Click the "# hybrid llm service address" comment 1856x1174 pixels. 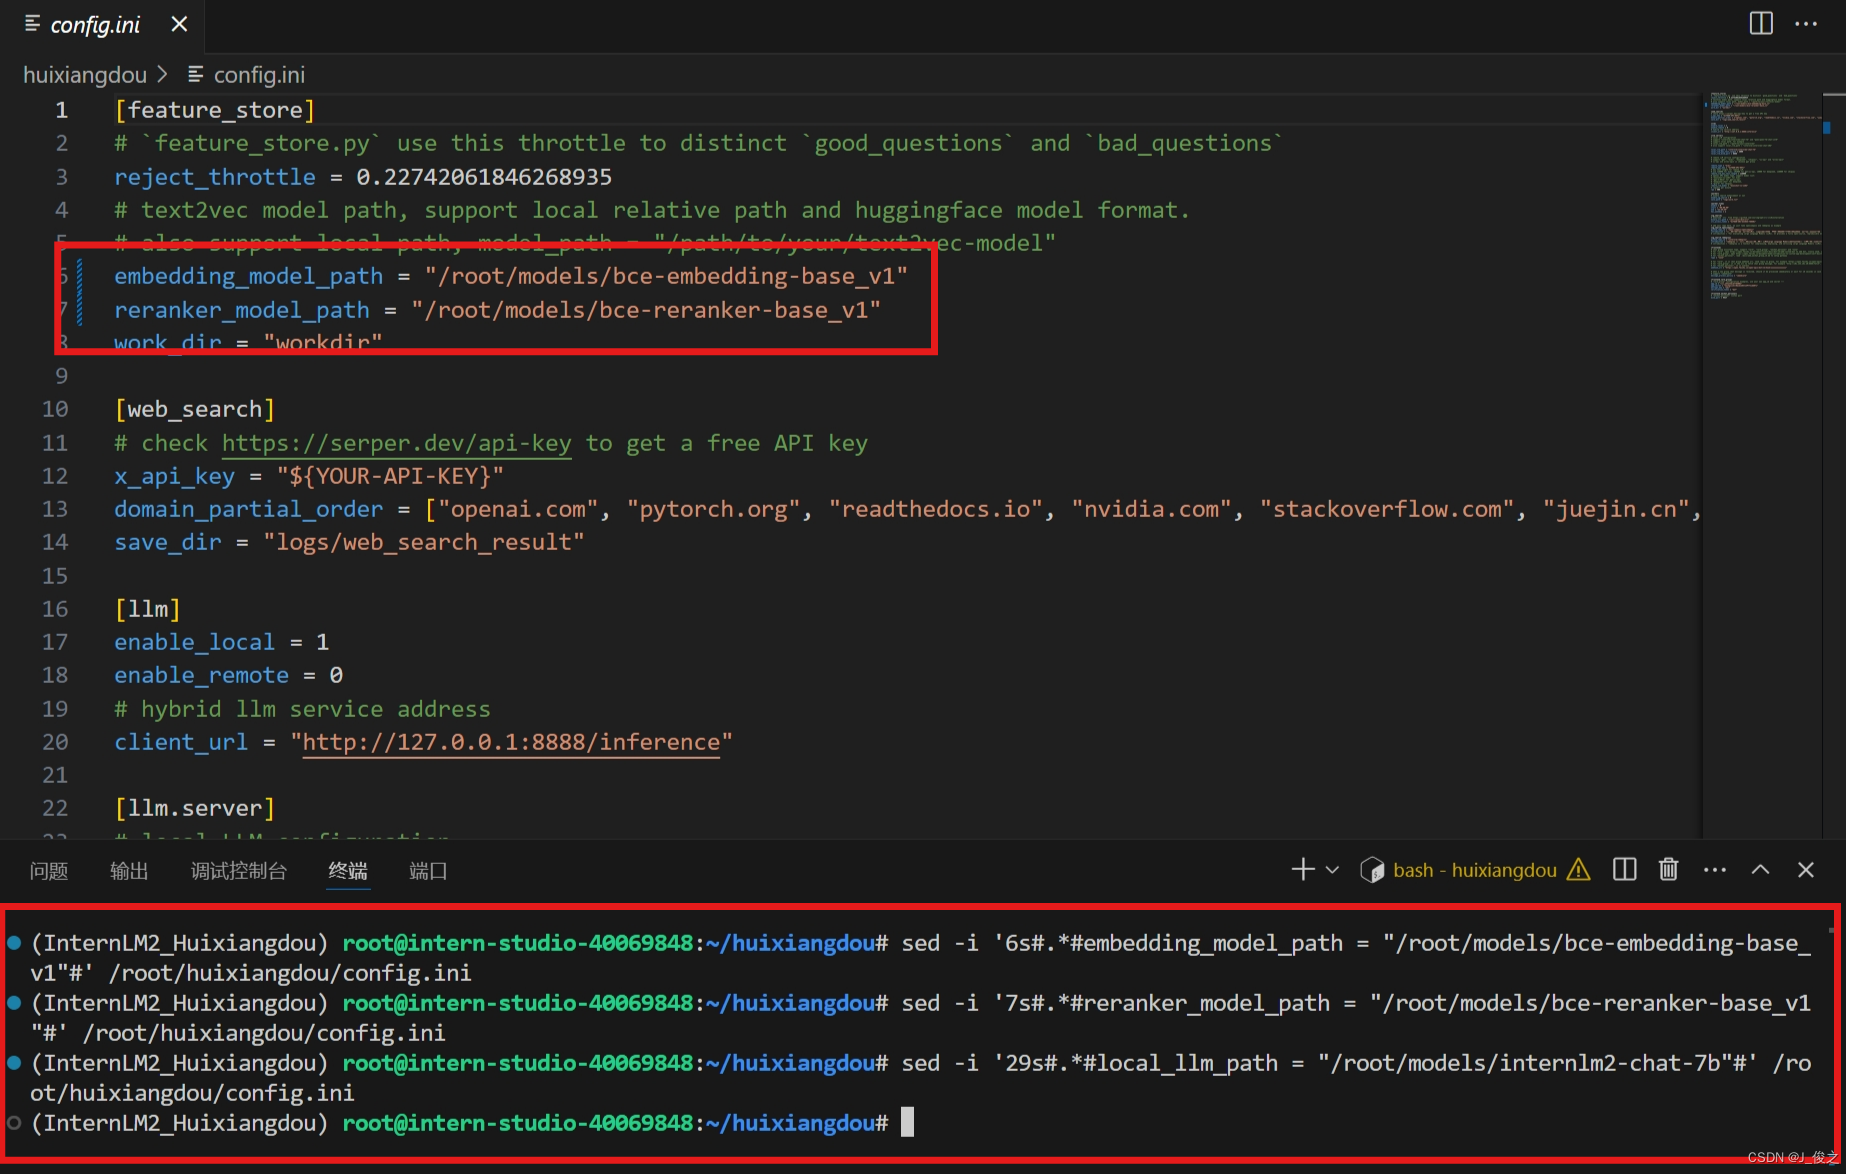click(302, 709)
